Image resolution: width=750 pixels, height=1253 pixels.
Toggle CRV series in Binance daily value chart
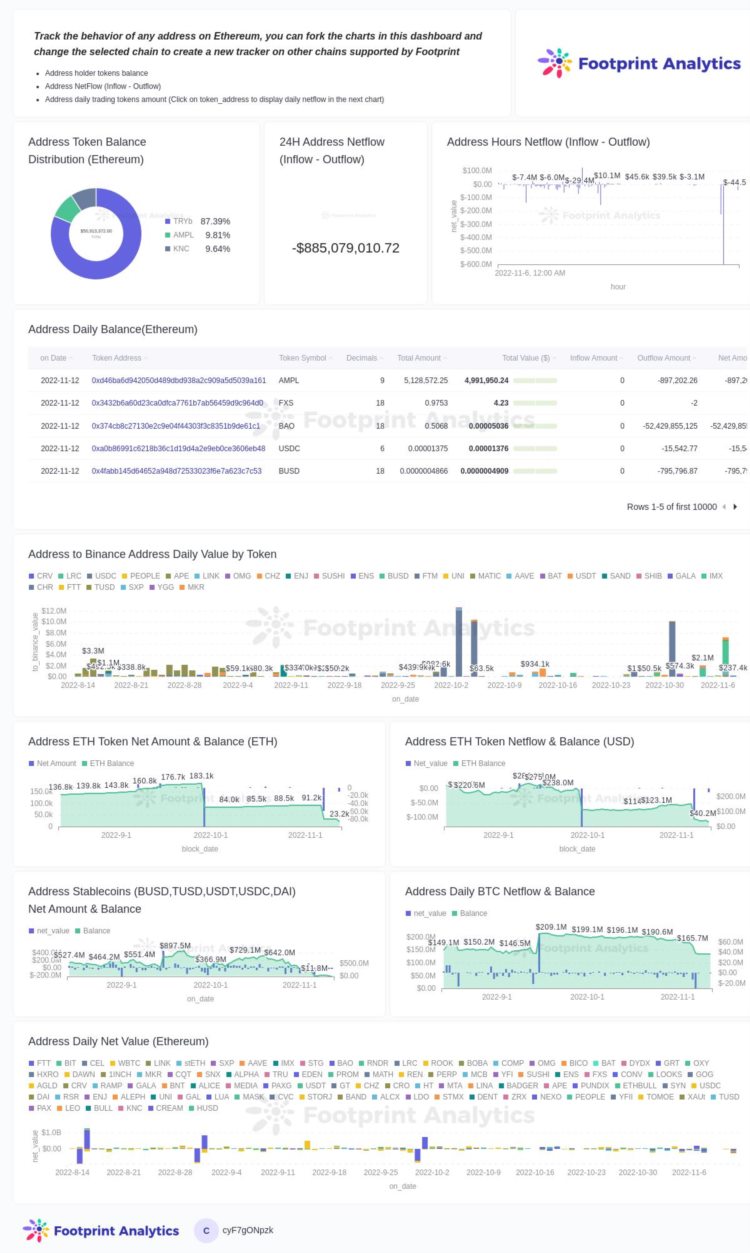(x=39, y=576)
